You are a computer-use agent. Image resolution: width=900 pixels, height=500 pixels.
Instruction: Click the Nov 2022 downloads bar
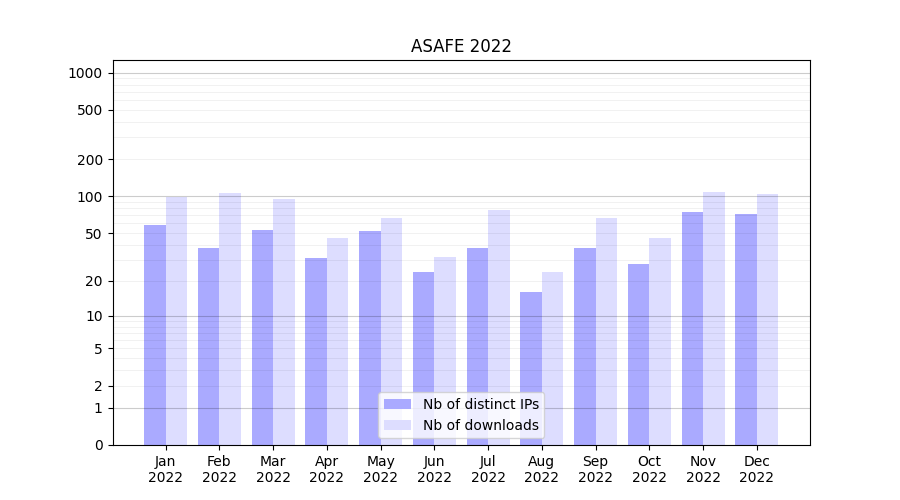click(x=714, y=318)
